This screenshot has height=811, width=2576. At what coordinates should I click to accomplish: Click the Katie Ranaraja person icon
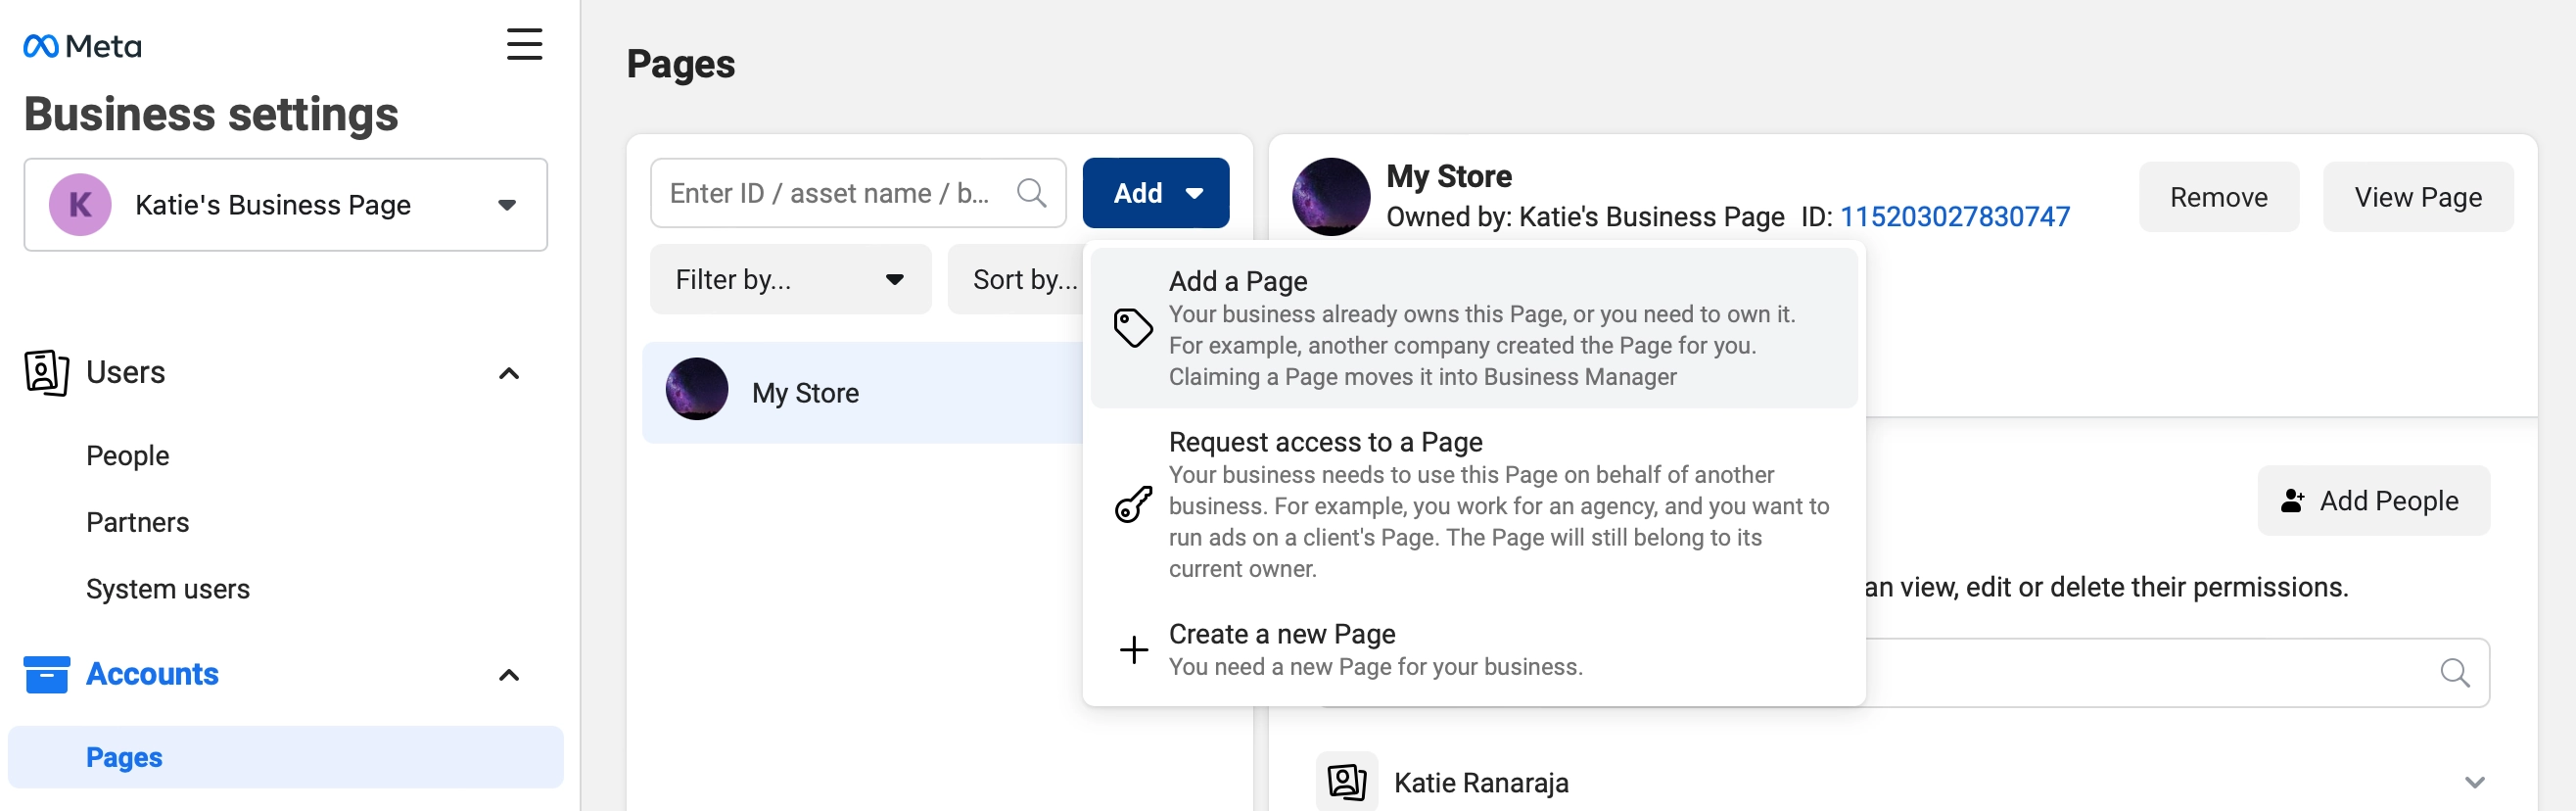coord(1346,781)
